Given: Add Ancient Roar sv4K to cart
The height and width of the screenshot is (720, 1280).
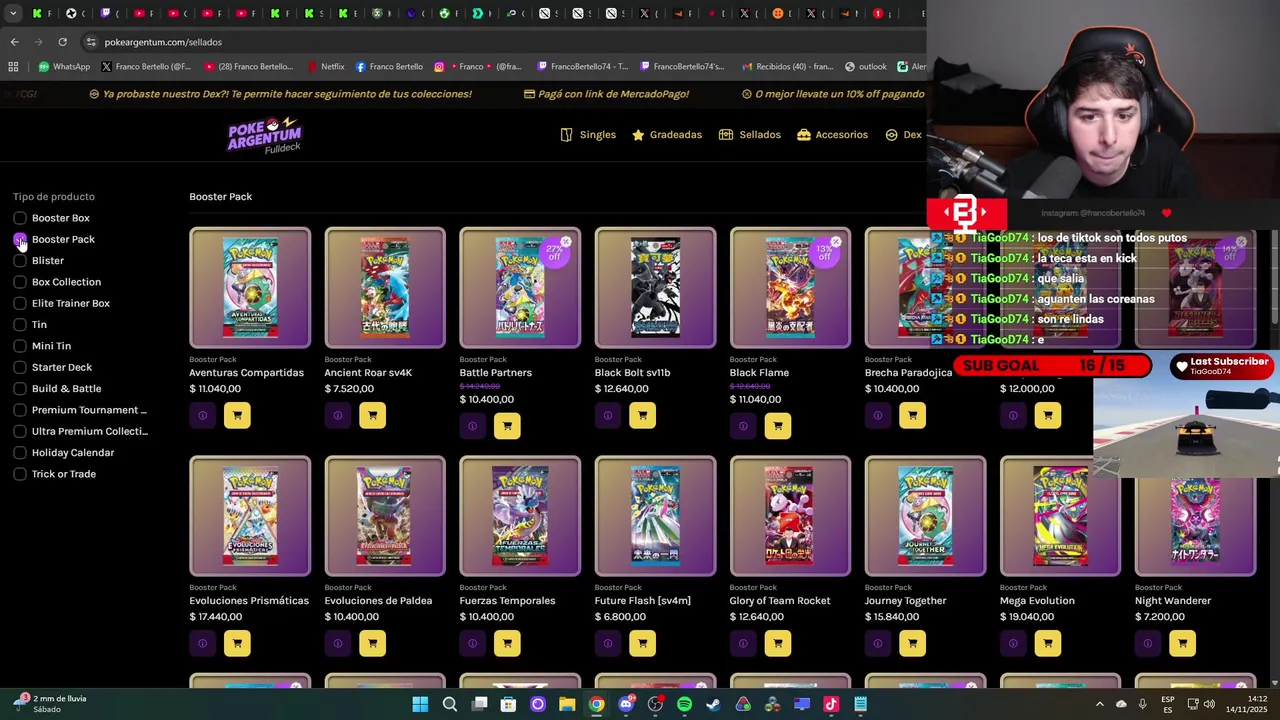Looking at the screenshot, I should (372, 415).
